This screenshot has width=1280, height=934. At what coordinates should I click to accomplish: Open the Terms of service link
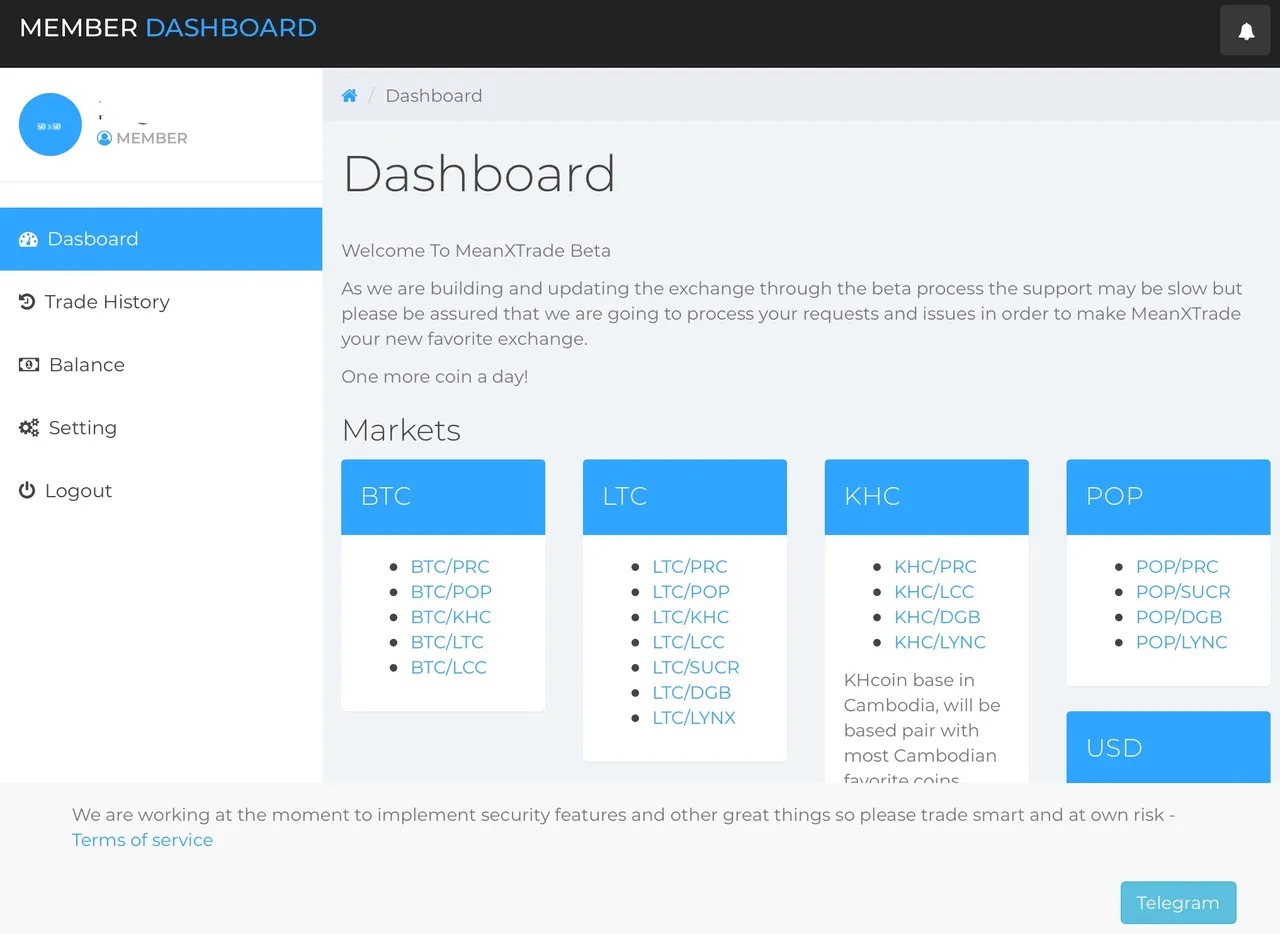tap(142, 840)
